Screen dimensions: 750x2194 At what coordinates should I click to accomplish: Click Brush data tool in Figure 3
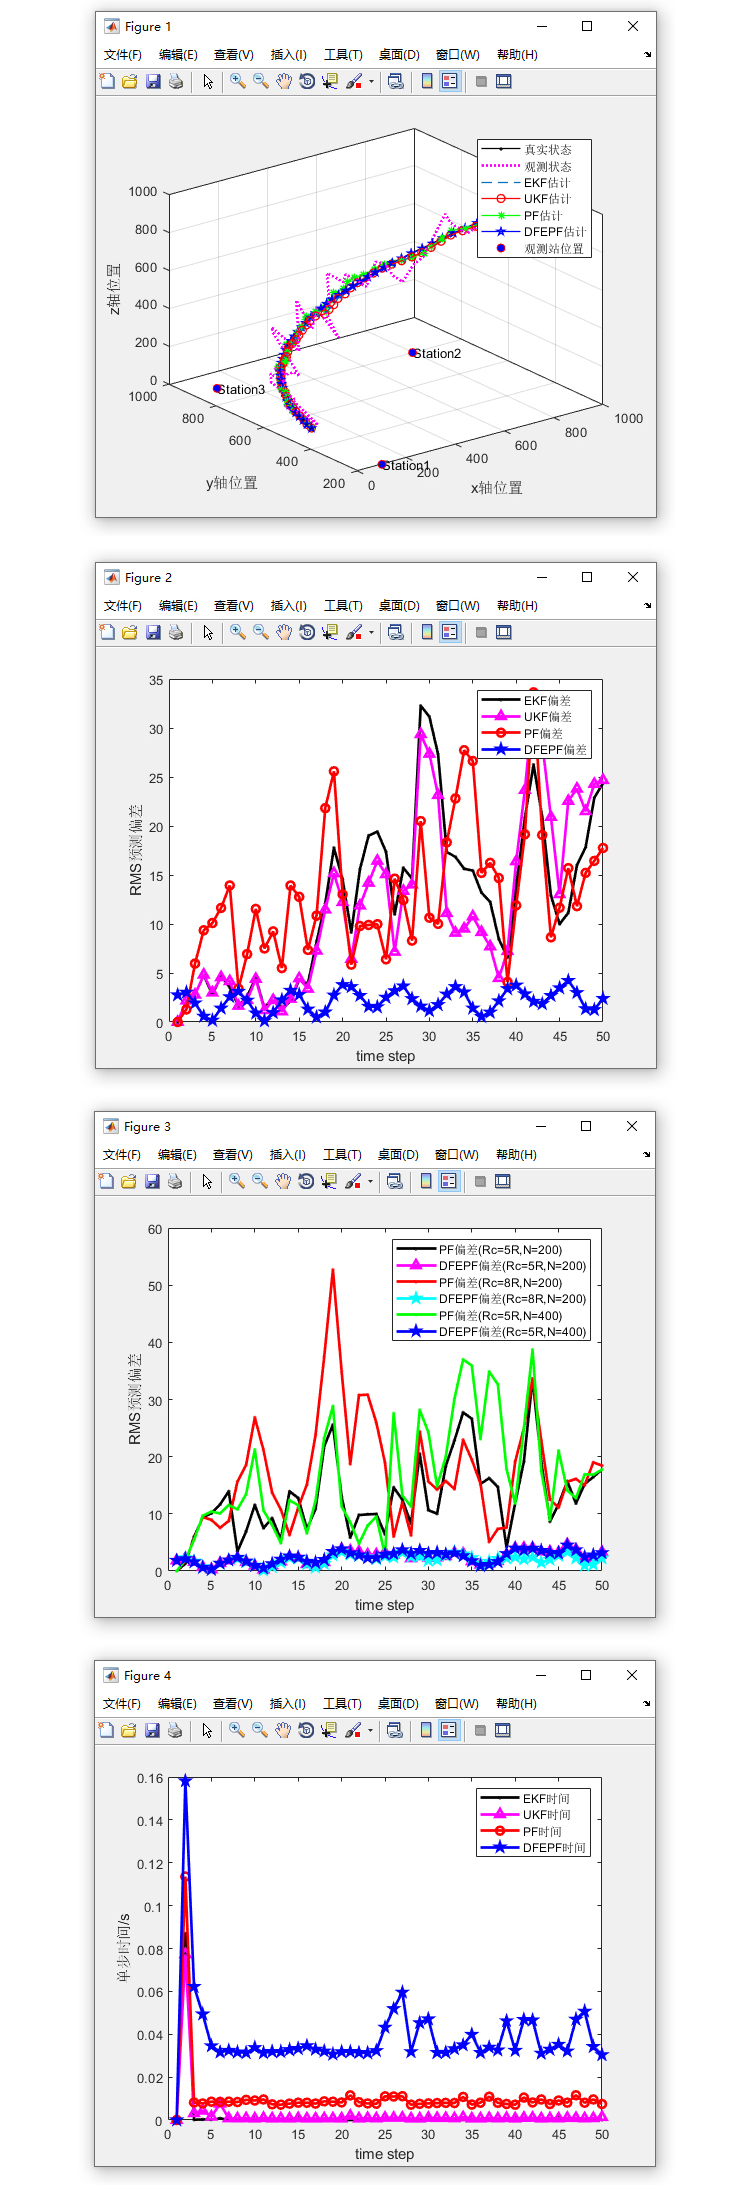click(x=353, y=1181)
